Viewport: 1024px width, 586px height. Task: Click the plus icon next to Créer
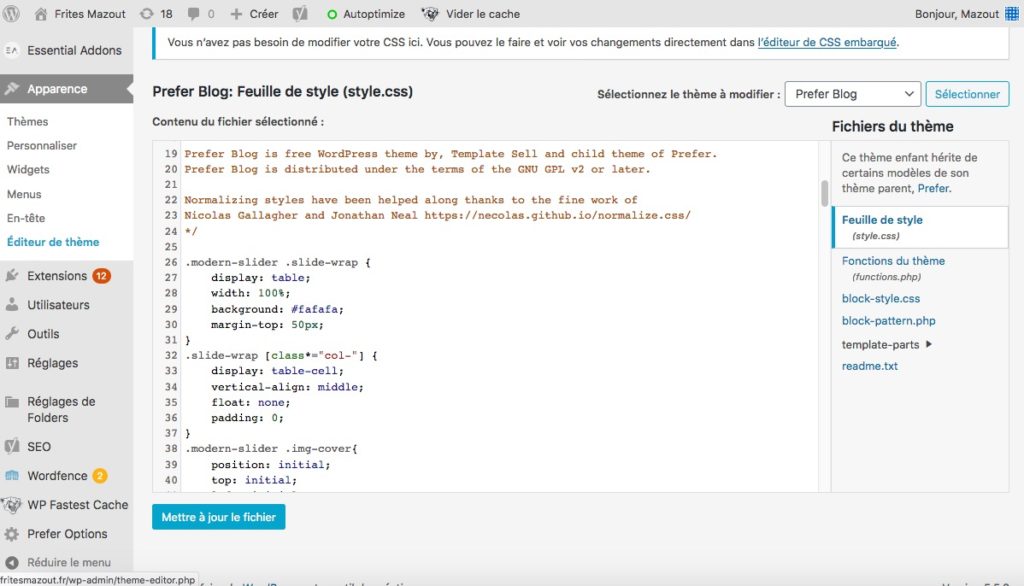pyautogui.click(x=236, y=14)
